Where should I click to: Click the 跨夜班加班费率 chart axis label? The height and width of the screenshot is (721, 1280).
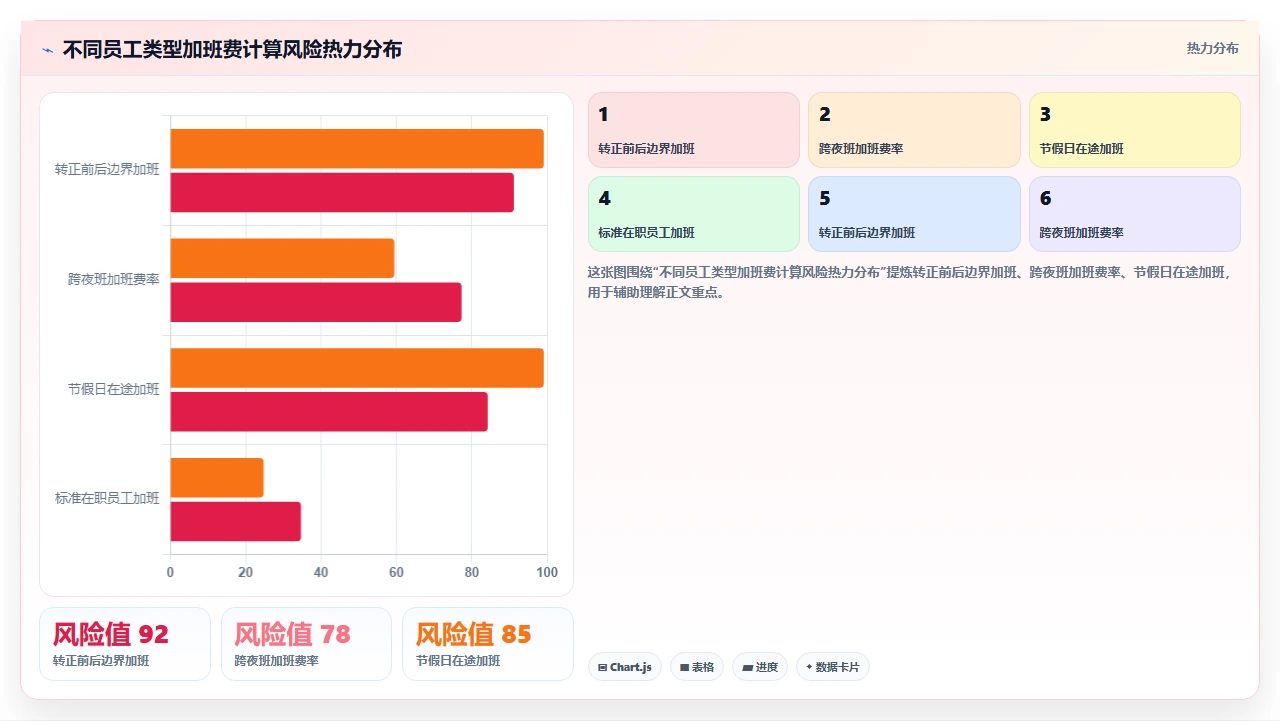pyautogui.click(x=114, y=280)
